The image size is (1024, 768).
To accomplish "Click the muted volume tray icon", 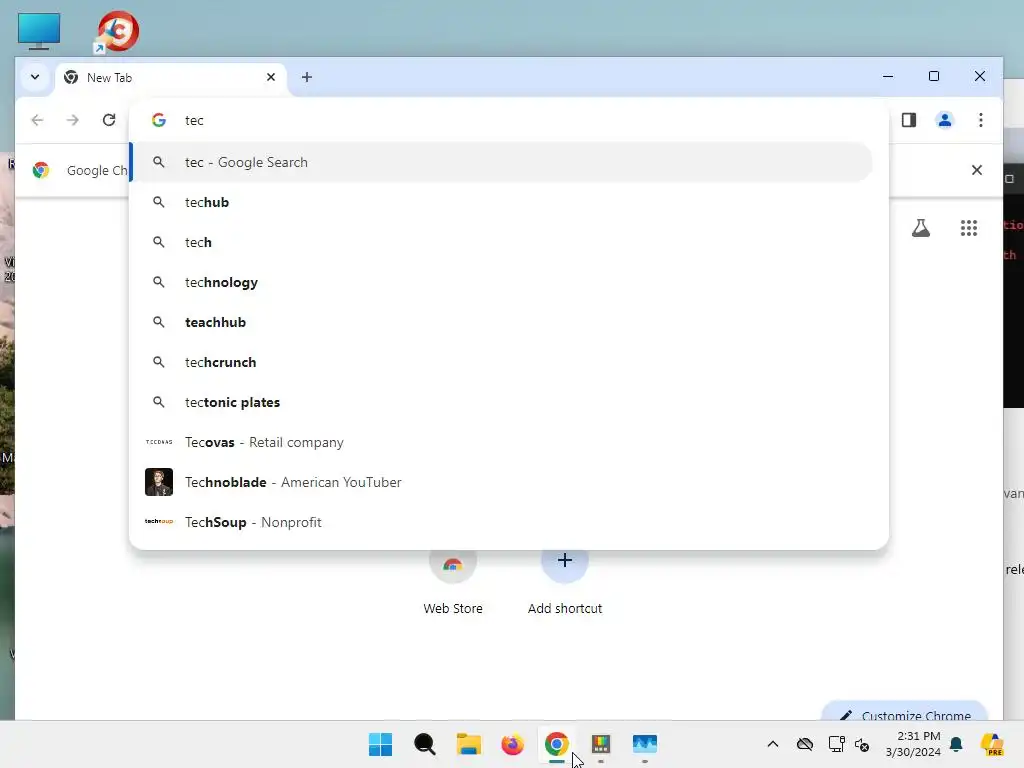I will tap(862, 744).
